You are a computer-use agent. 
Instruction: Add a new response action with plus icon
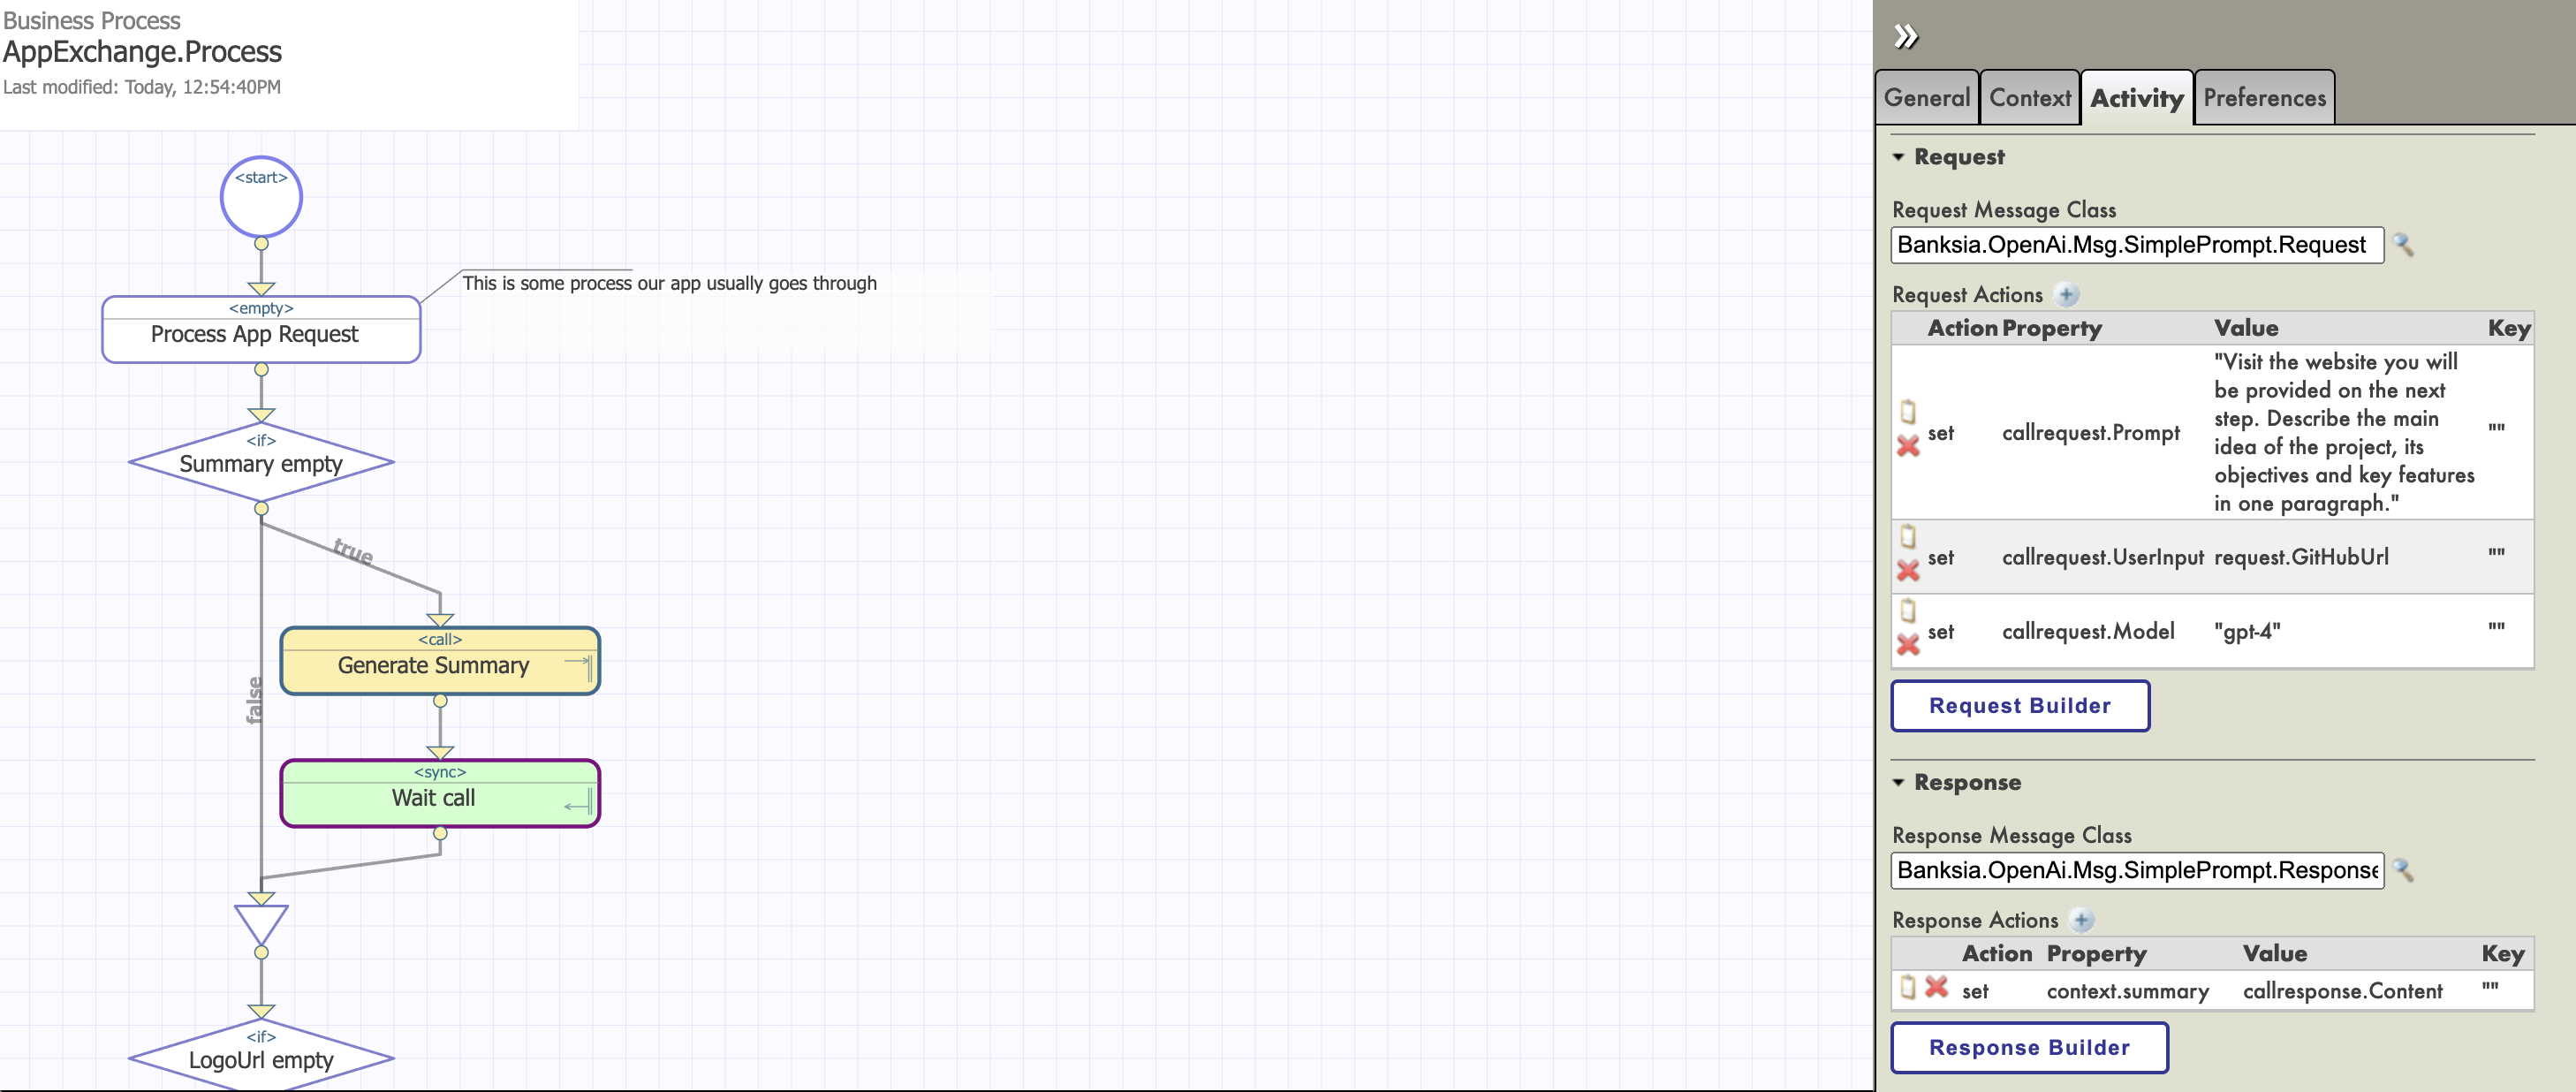pos(2082,920)
